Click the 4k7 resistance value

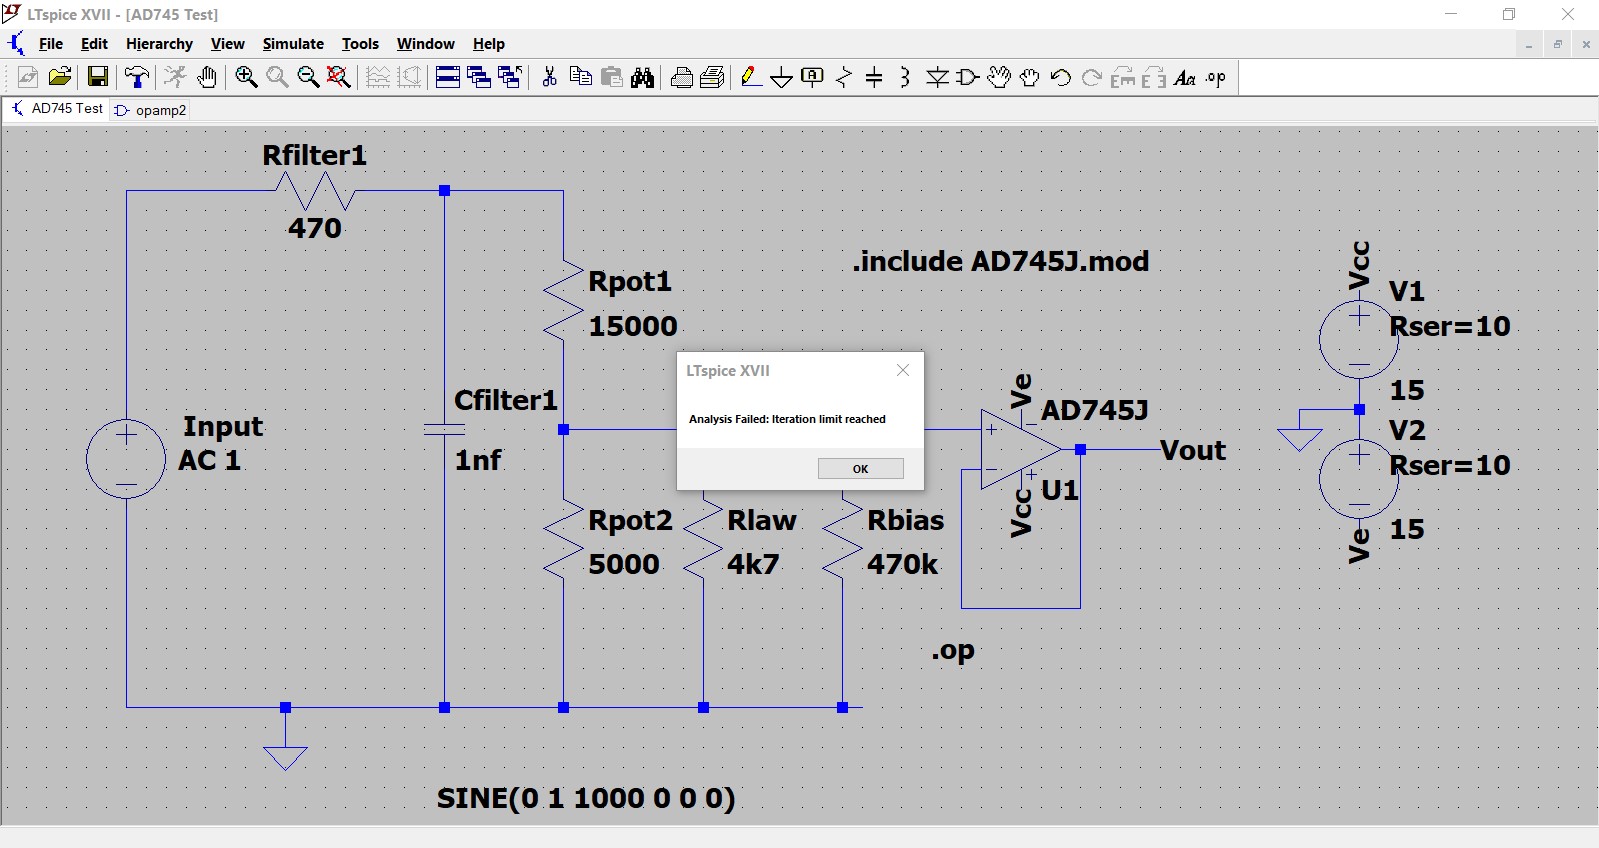click(x=753, y=564)
